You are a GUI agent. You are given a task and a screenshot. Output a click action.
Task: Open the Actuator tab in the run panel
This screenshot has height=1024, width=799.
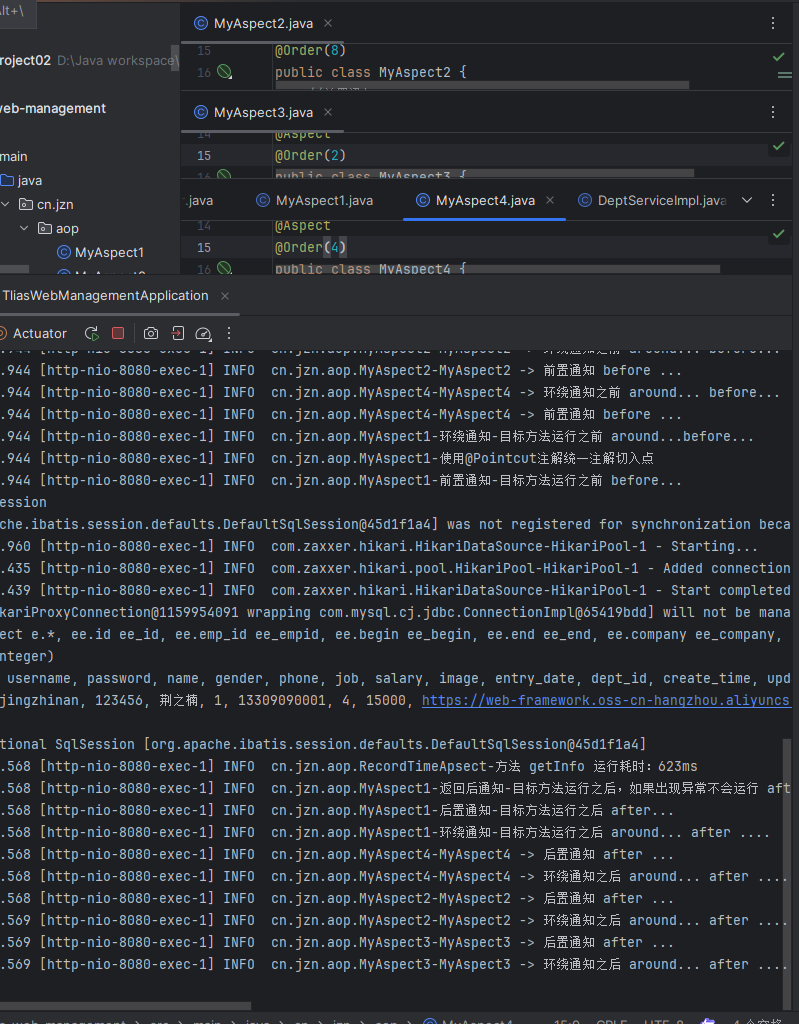coord(33,334)
